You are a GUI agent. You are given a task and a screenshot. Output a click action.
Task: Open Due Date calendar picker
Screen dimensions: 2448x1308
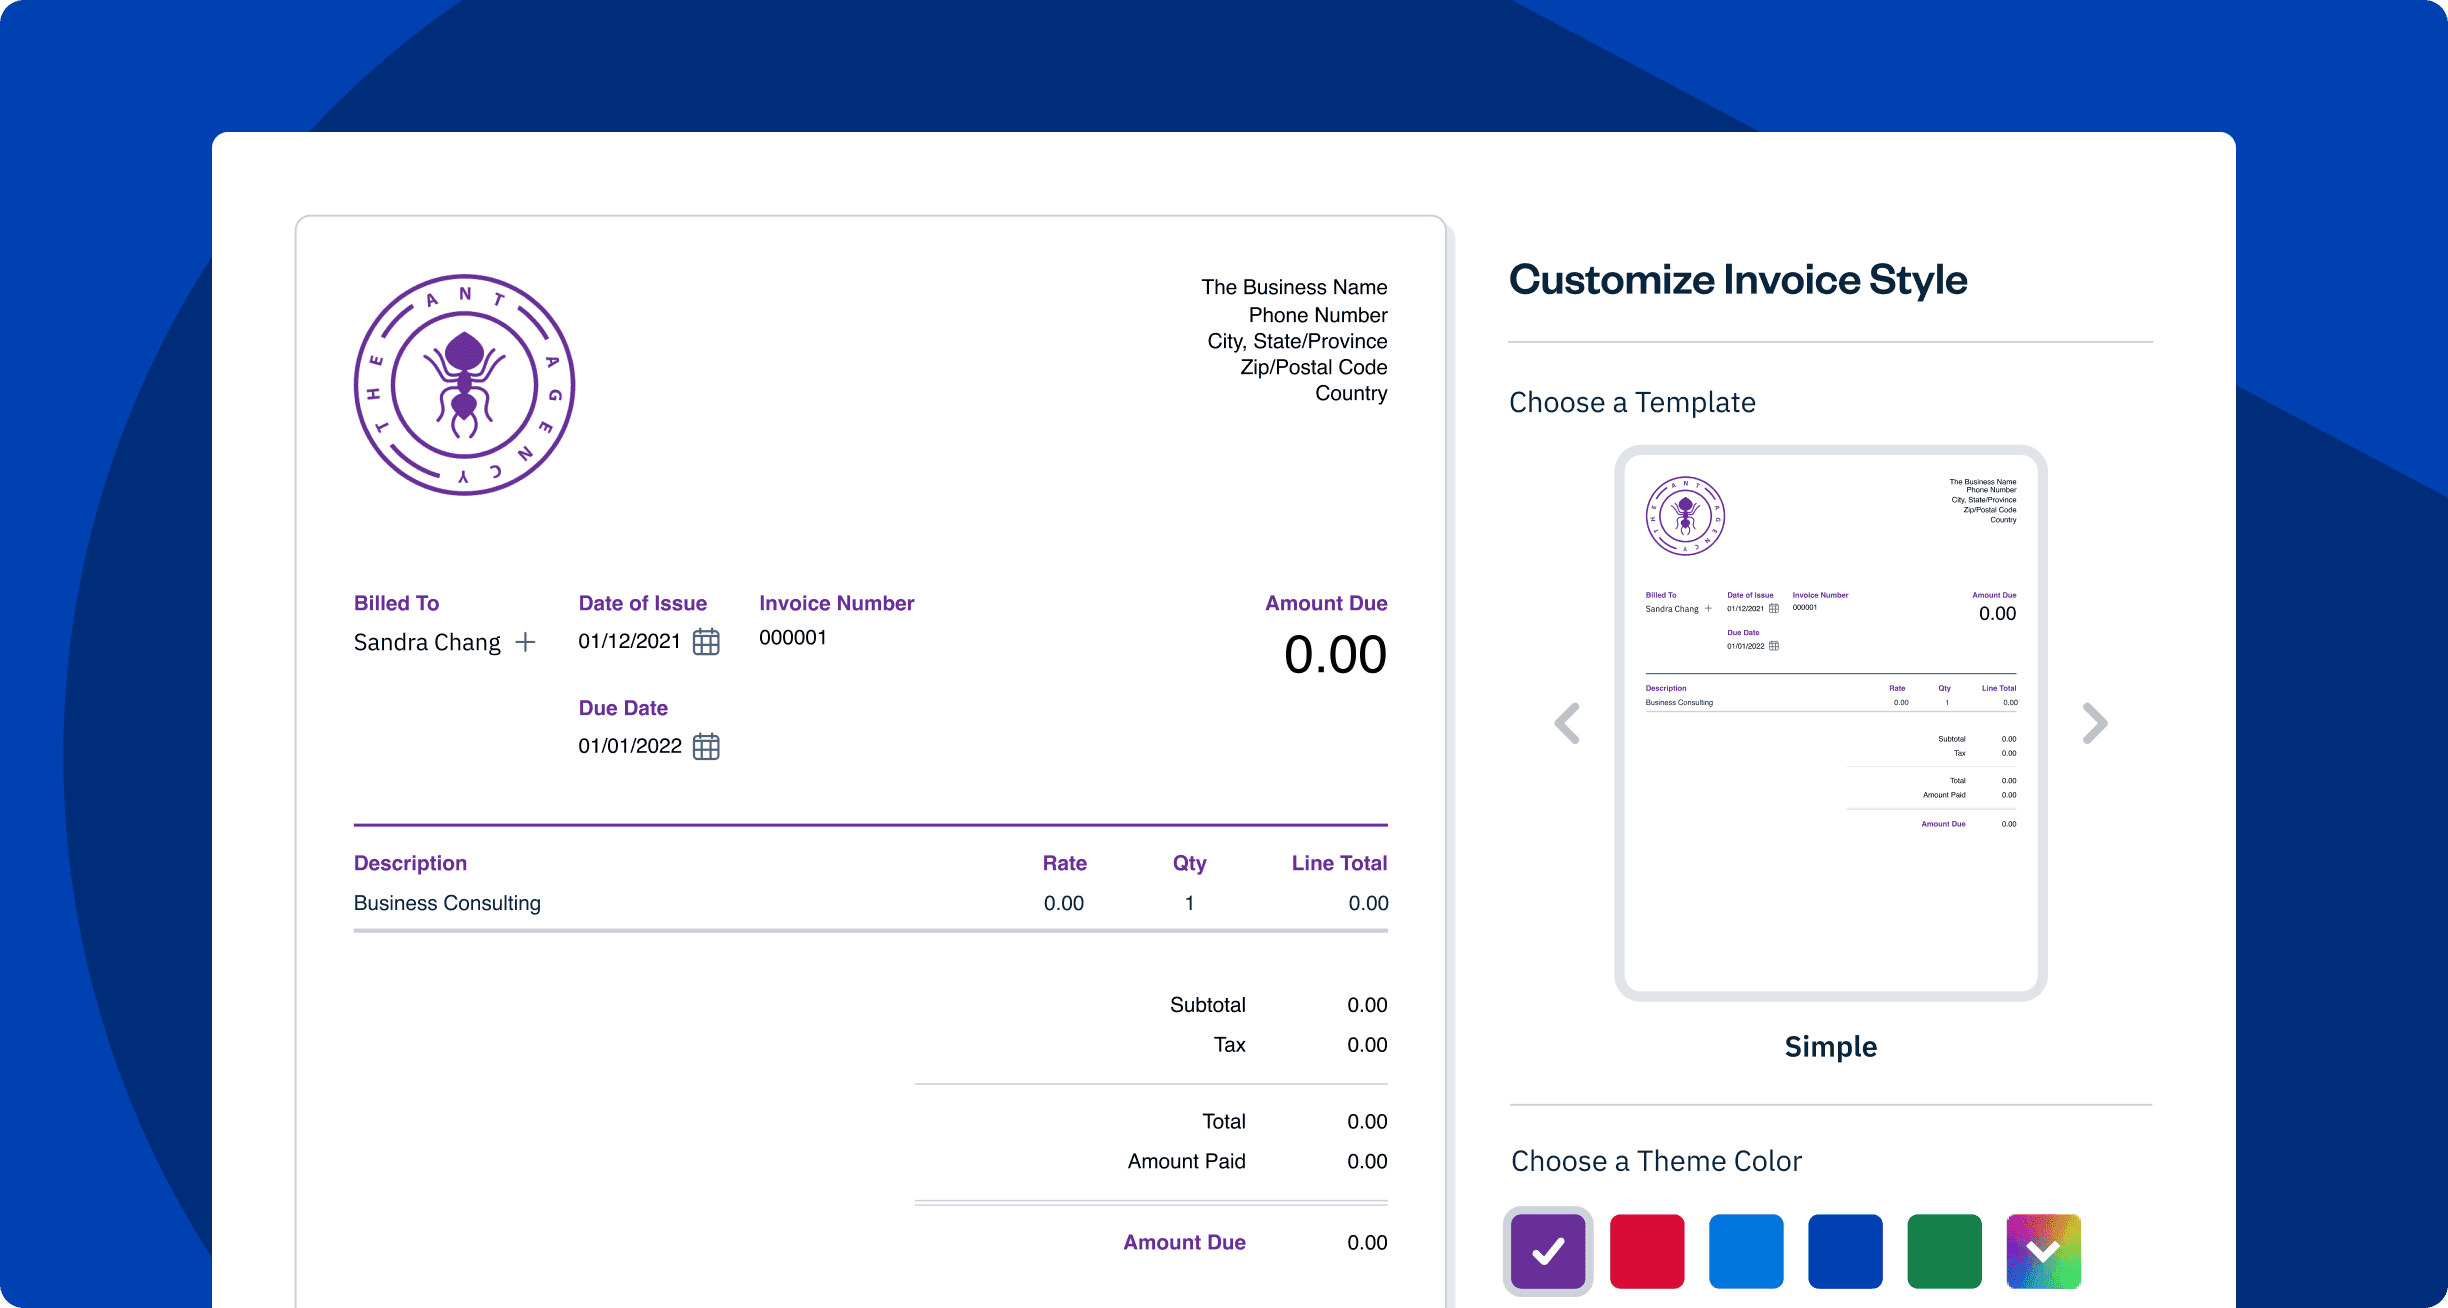point(706,747)
